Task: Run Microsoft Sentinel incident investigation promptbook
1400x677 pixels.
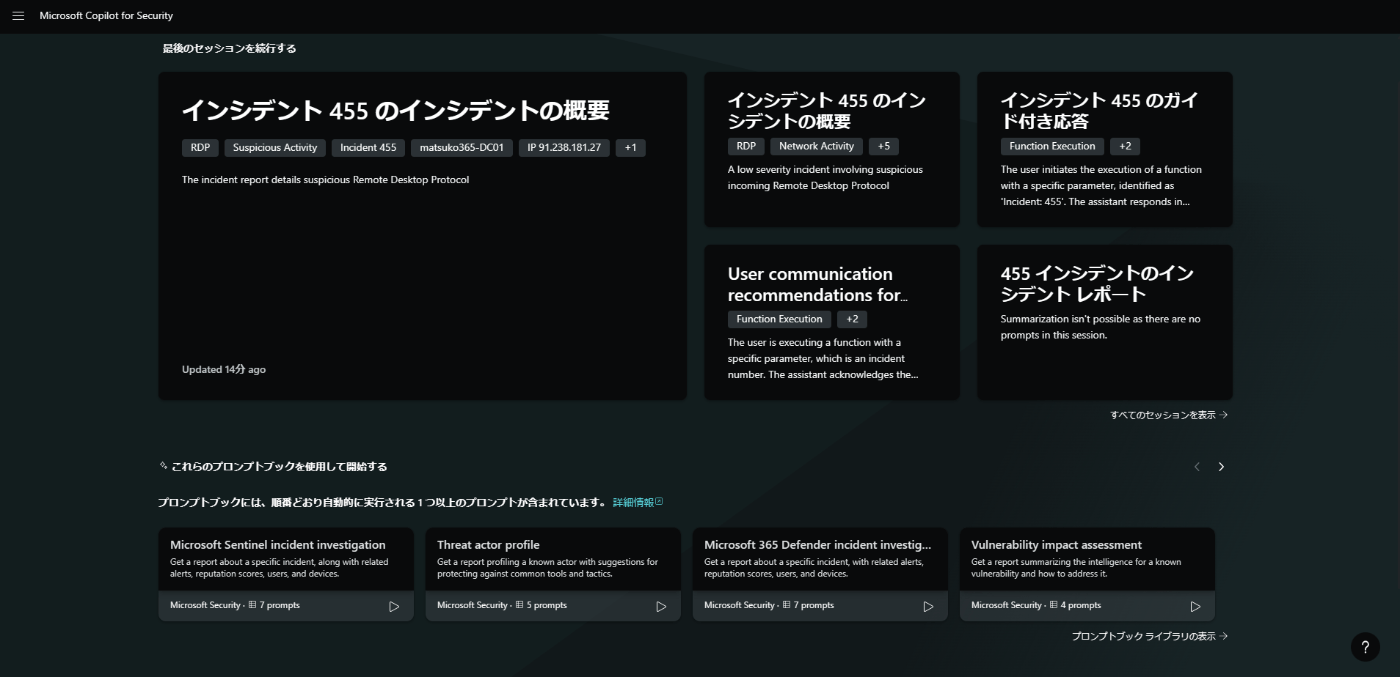Action: point(394,606)
